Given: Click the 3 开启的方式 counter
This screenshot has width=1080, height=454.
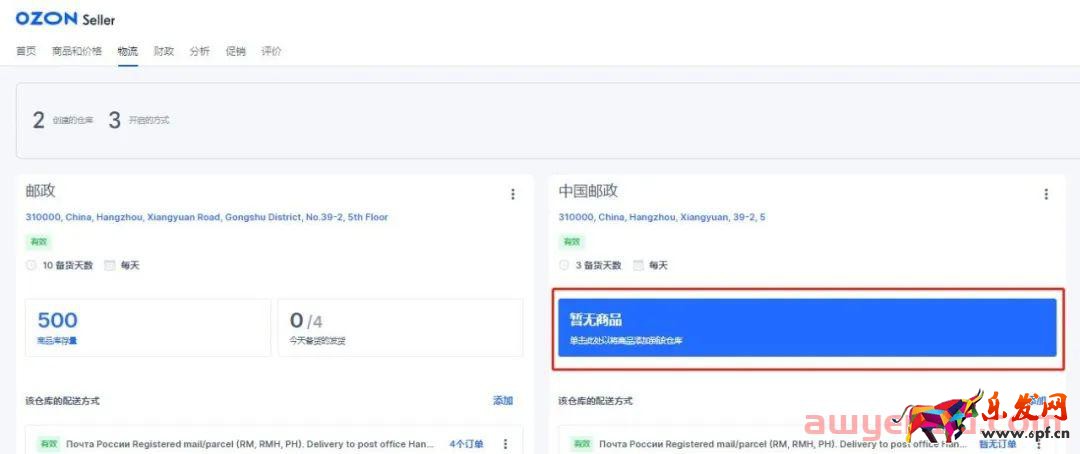Looking at the screenshot, I should tap(138, 121).
